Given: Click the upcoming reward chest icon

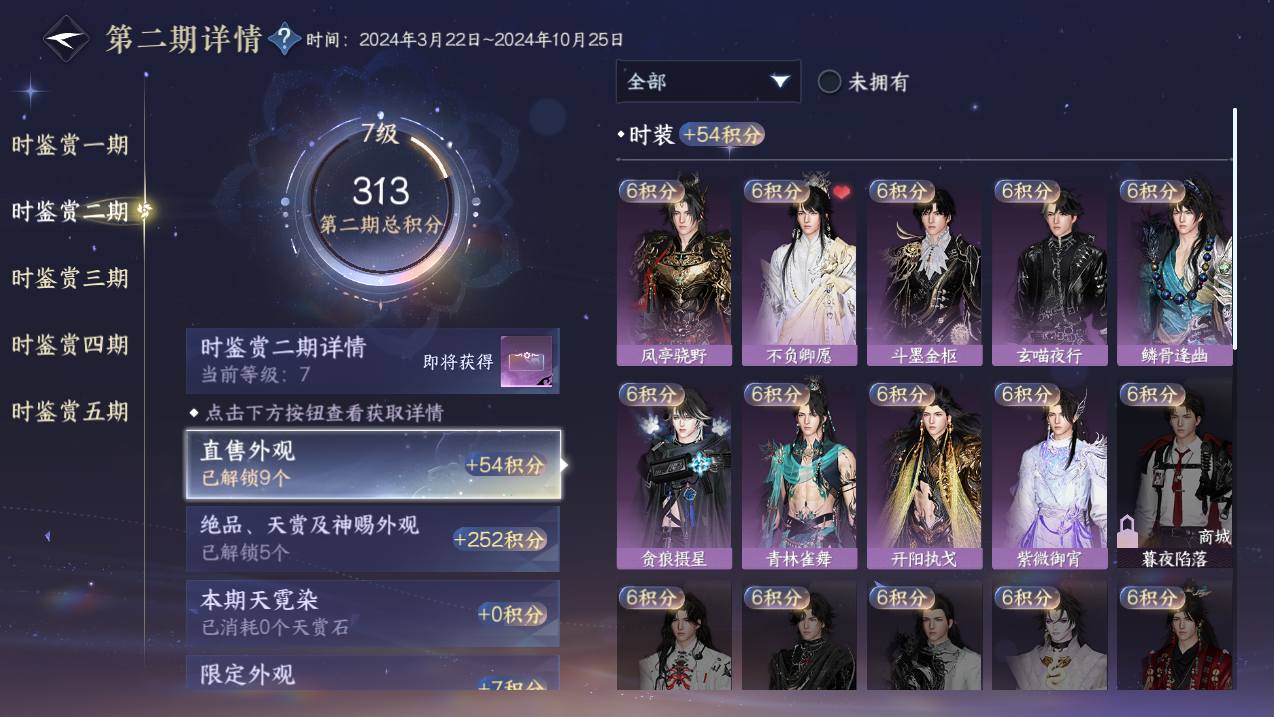Looking at the screenshot, I should (x=526, y=361).
